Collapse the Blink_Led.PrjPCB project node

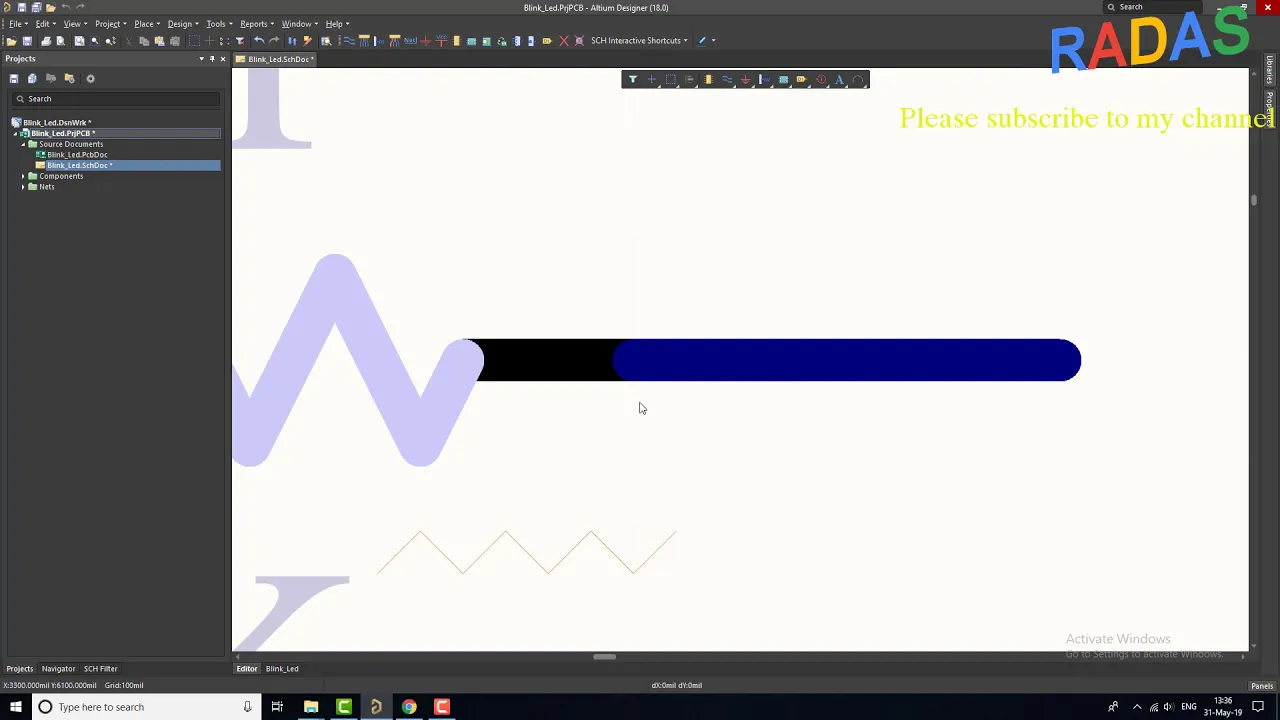click(x=15, y=133)
